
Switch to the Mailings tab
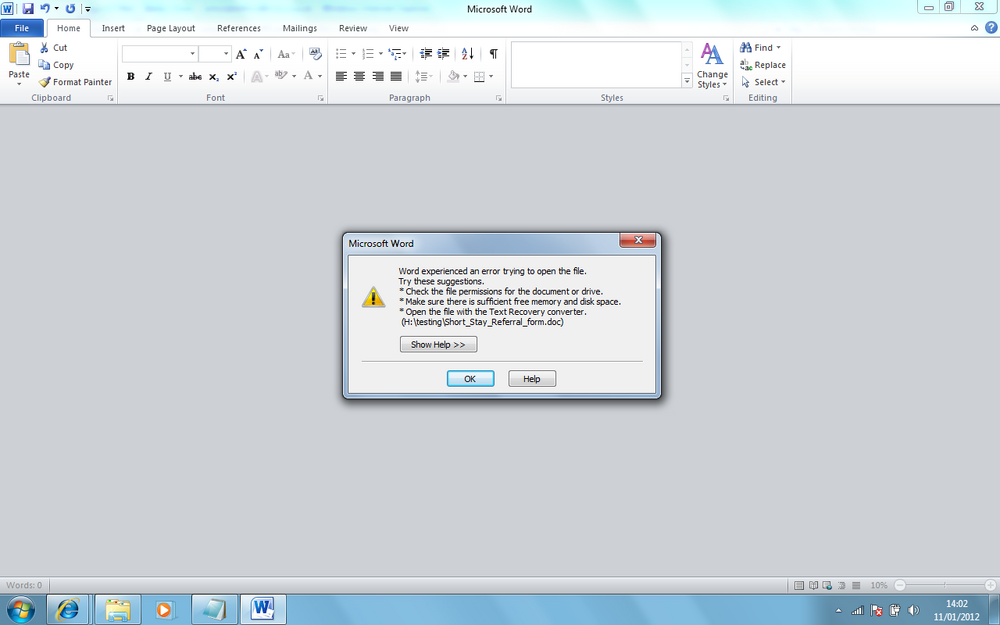[x=300, y=28]
